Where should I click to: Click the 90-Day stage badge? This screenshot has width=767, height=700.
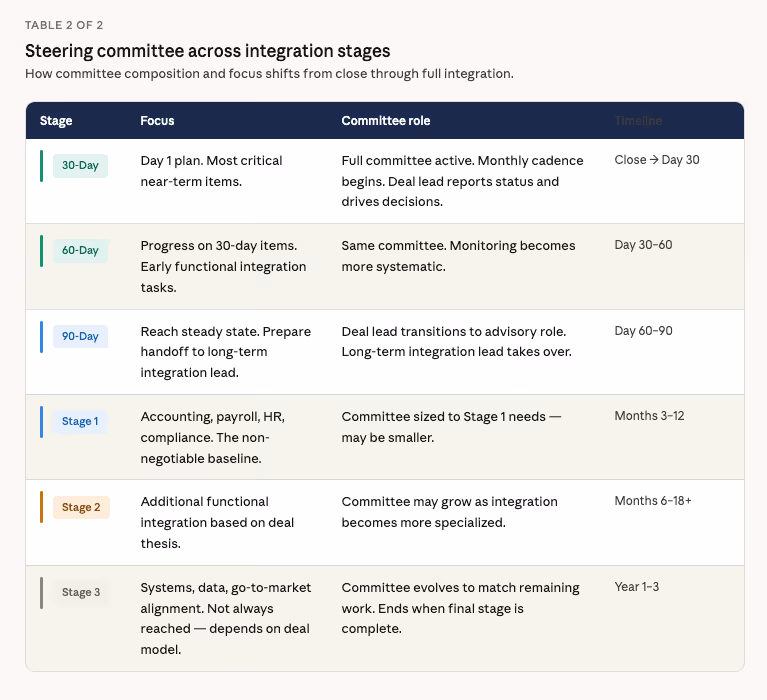(80, 336)
